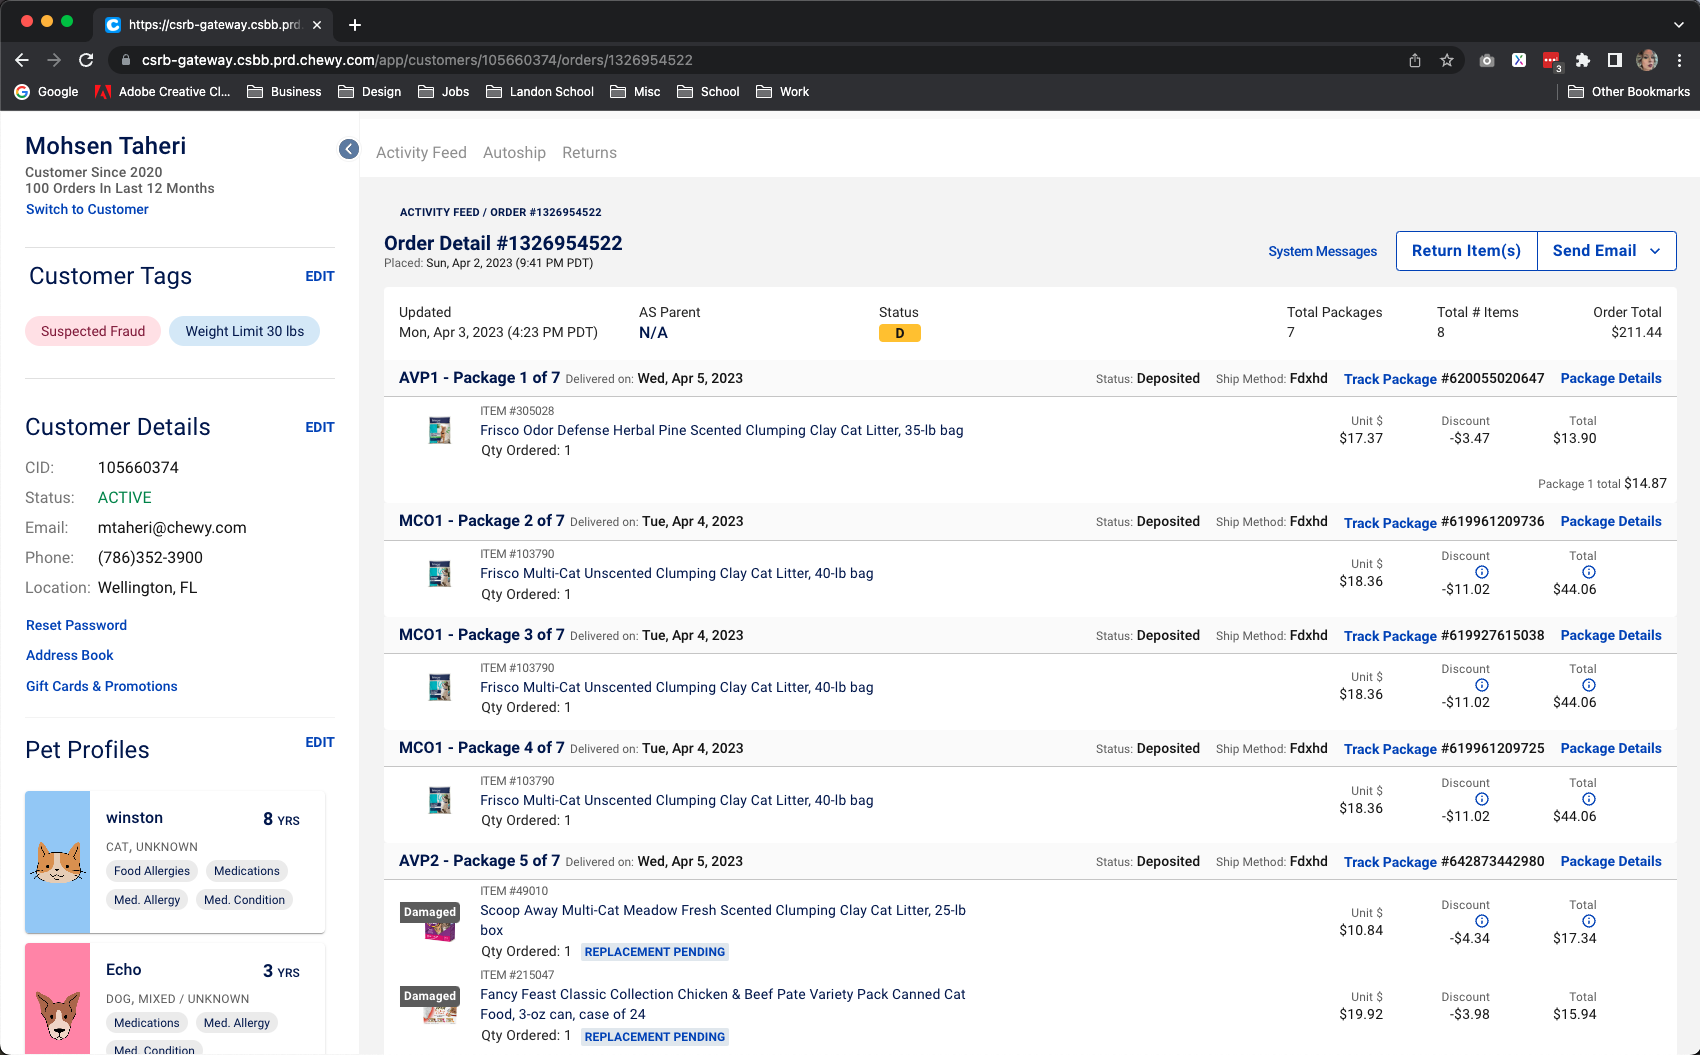1700x1055 pixels.
Task: Track Package 4 of 7 shipment
Action: (1390, 749)
